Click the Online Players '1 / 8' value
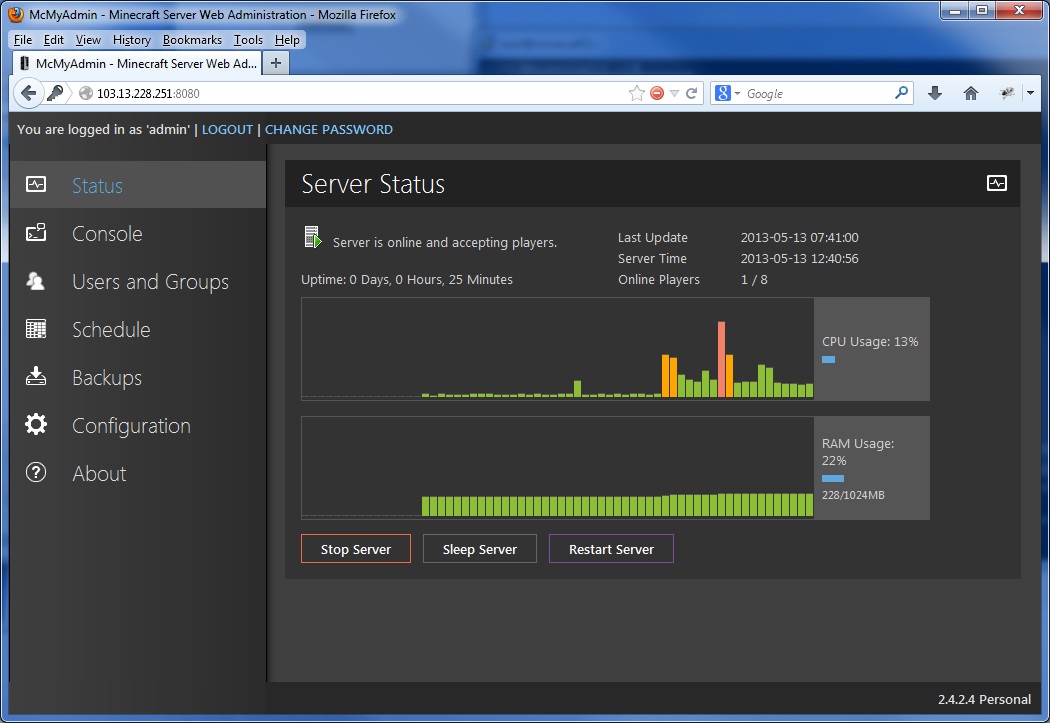1050x723 pixels. [754, 280]
